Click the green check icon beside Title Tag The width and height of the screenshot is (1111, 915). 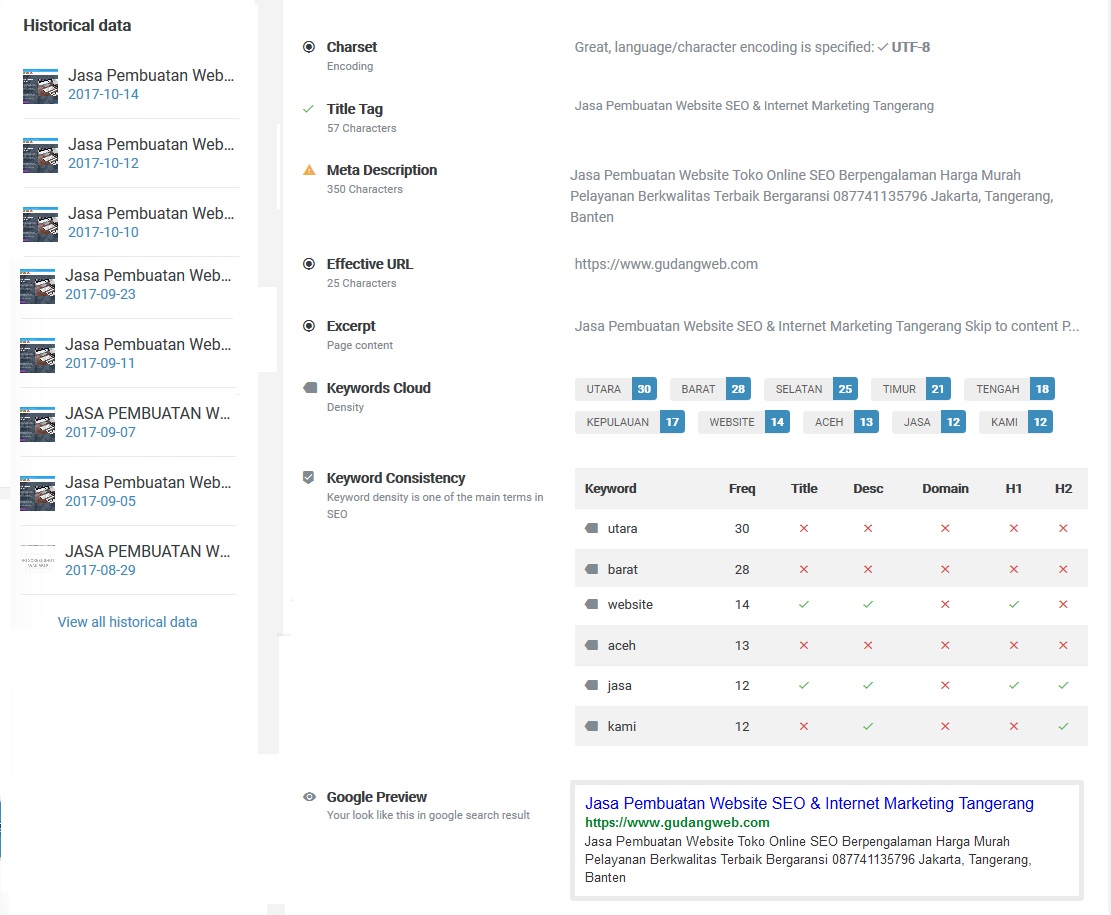coord(308,109)
